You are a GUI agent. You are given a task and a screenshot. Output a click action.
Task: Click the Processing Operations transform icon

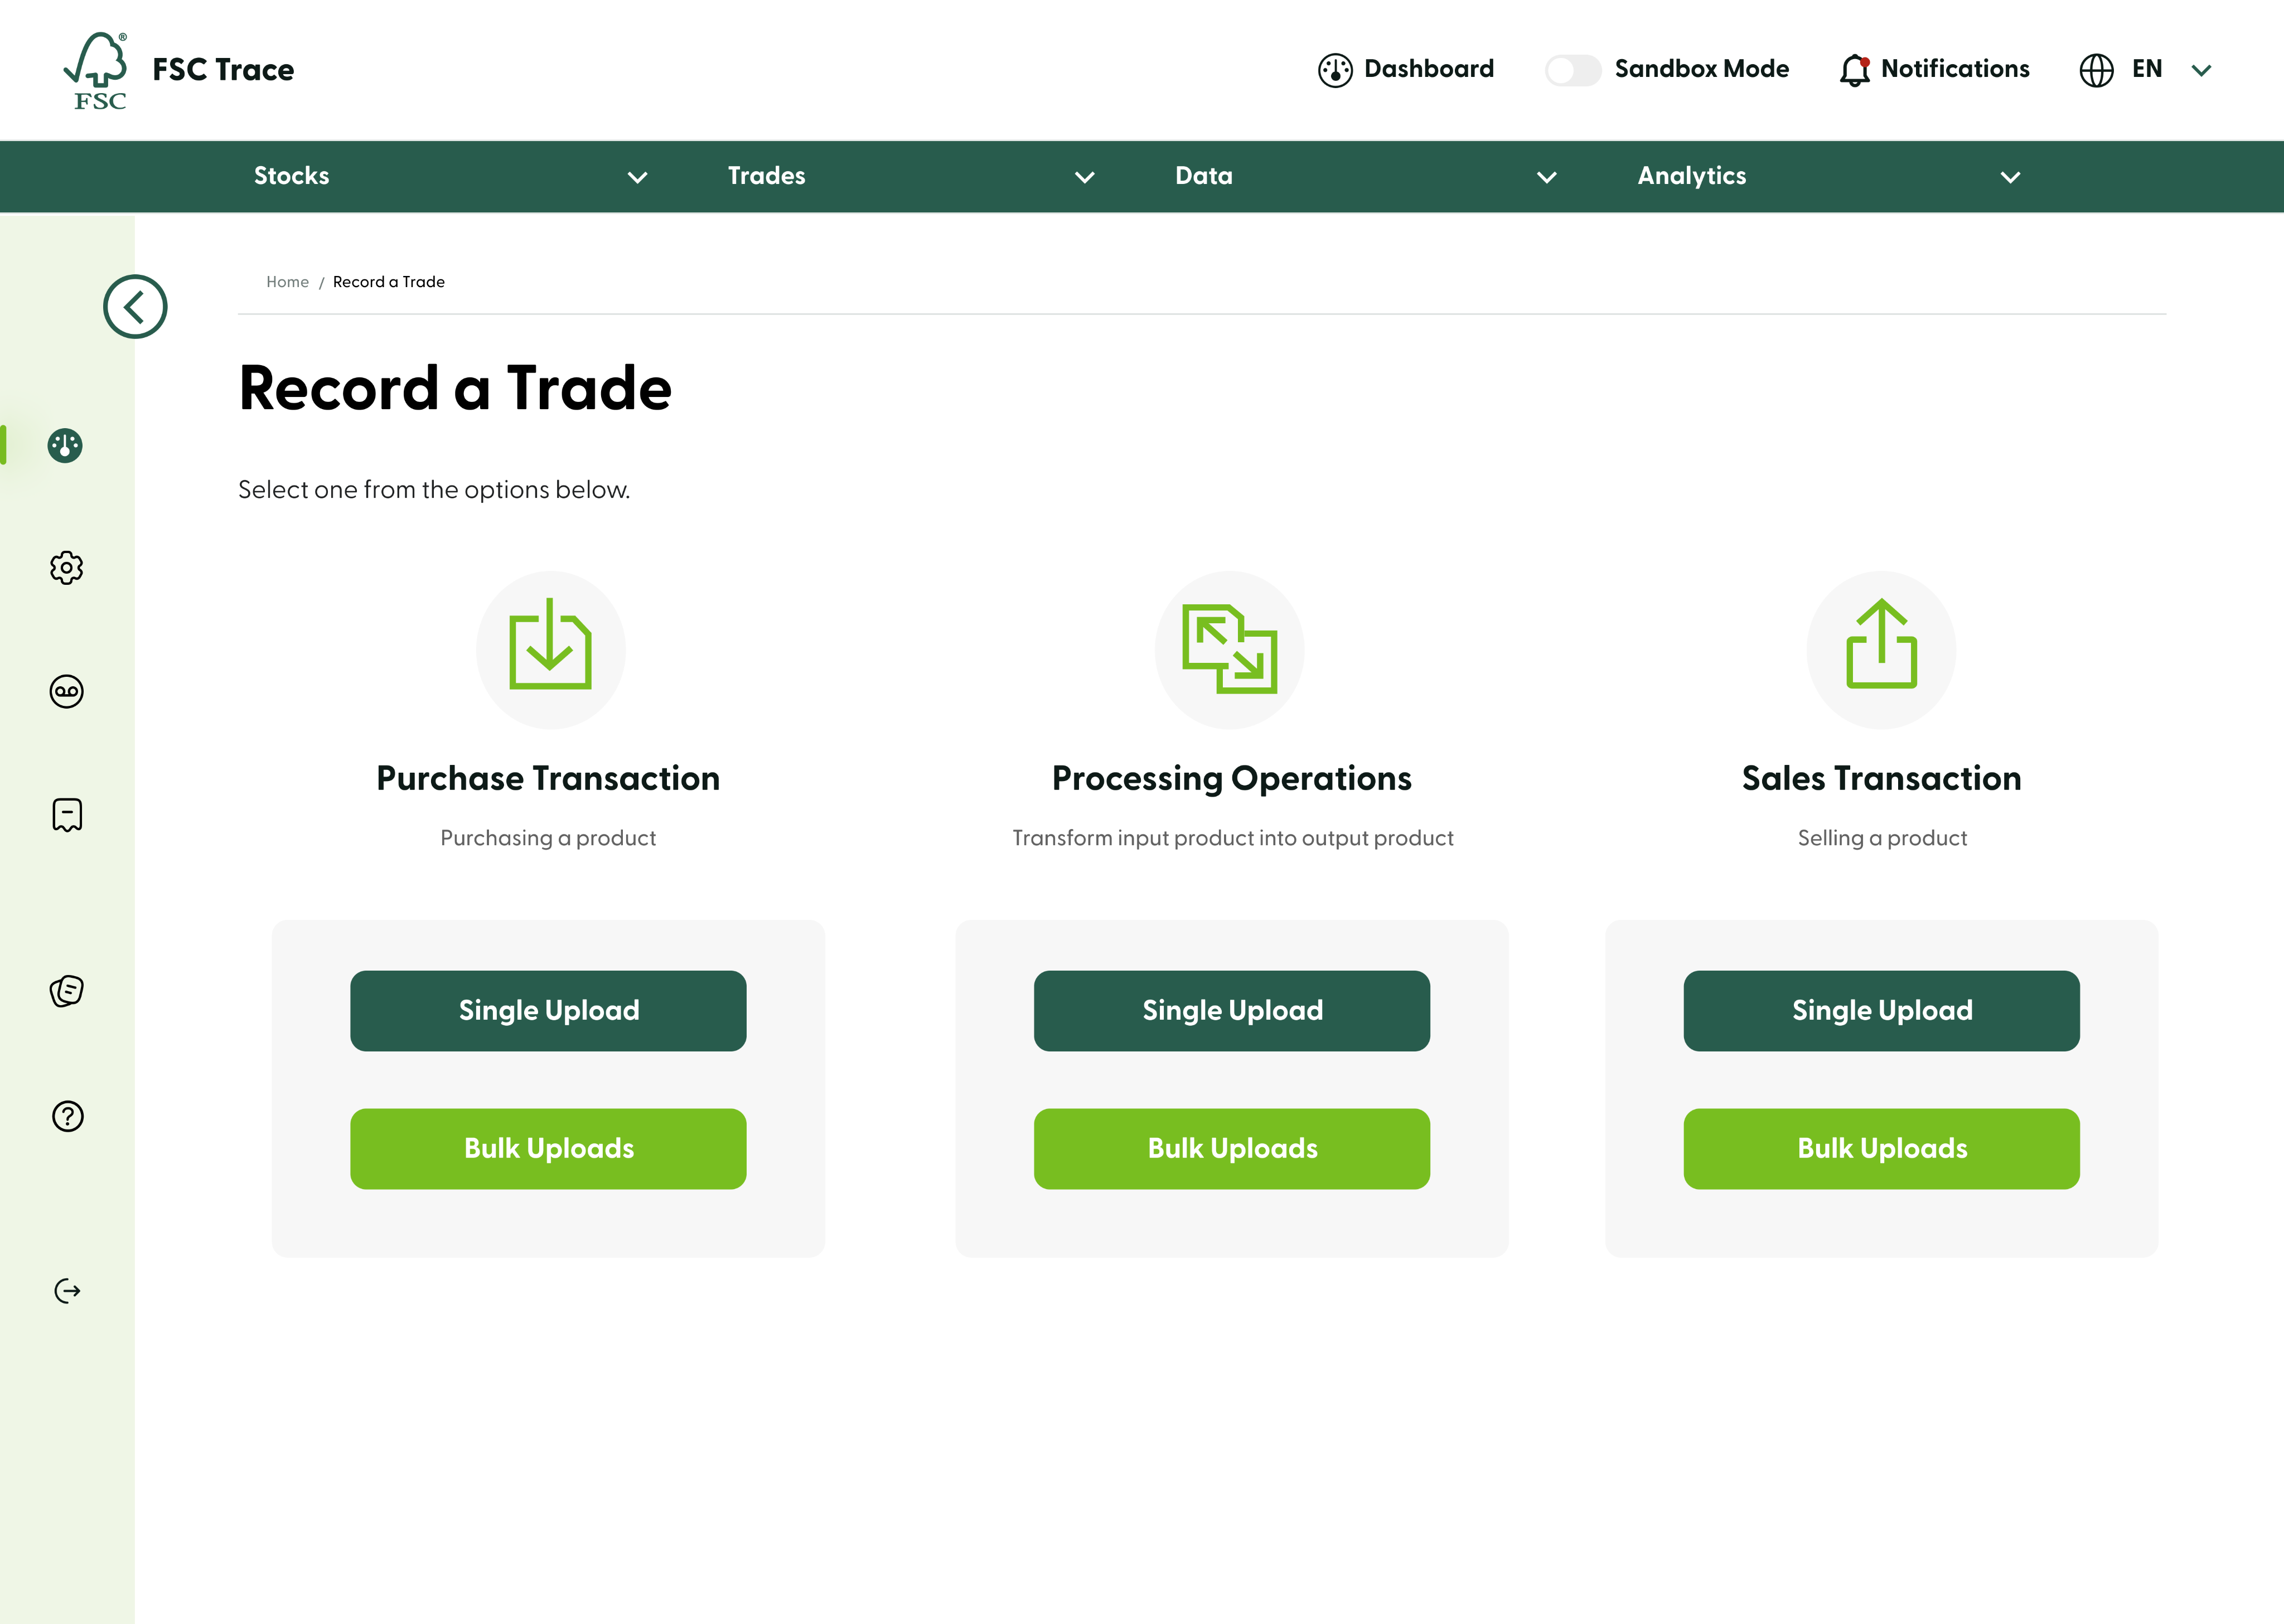[x=1229, y=648]
